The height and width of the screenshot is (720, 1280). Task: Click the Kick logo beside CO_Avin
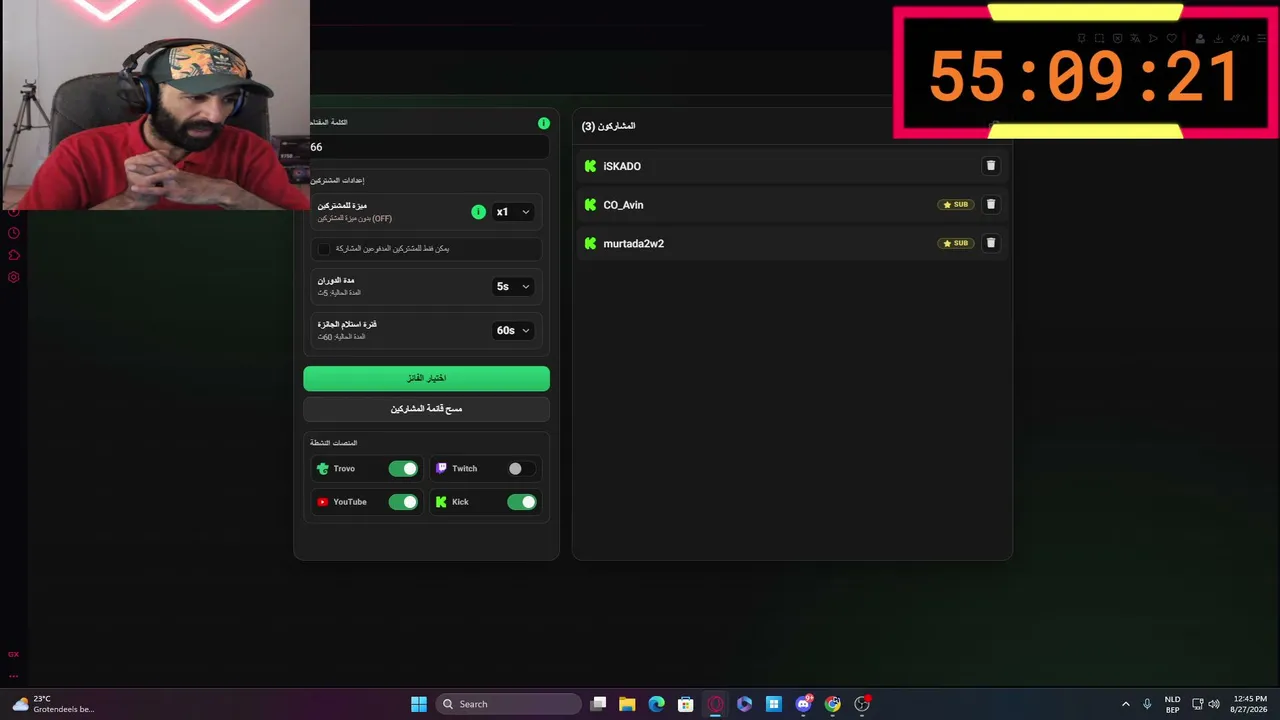(590, 205)
